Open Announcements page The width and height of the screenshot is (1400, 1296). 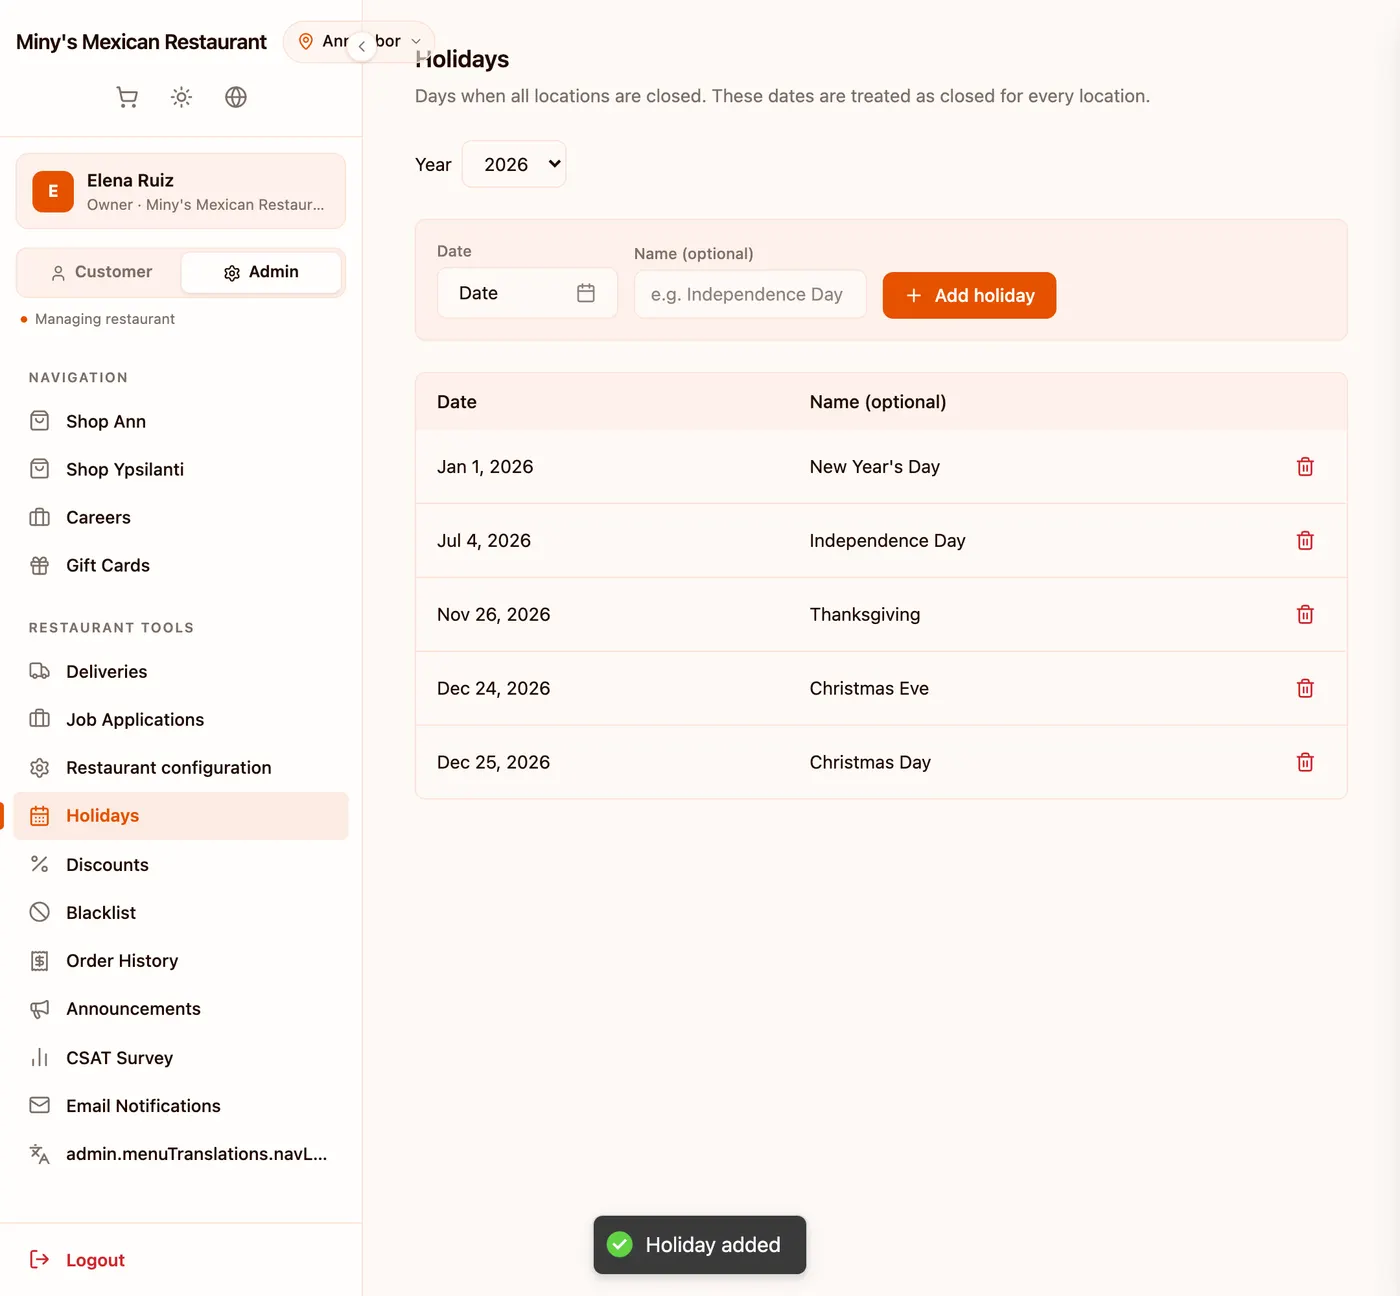pos(181,1009)
